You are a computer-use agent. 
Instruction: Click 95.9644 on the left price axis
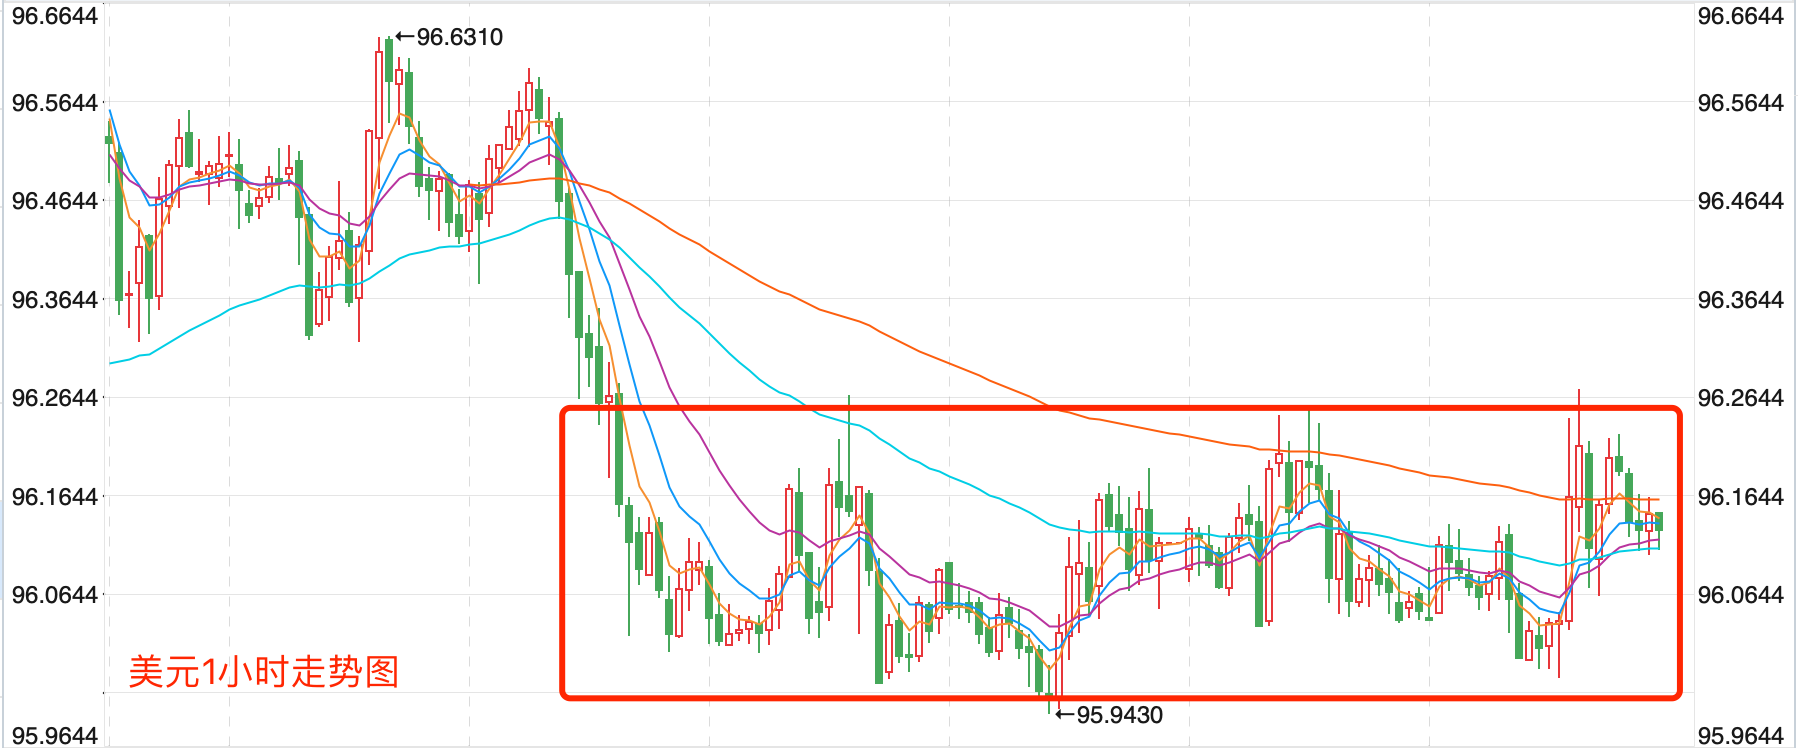[55, 736]
